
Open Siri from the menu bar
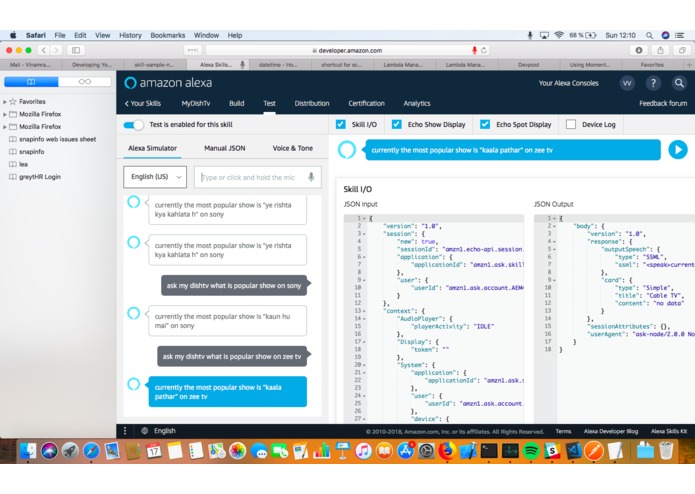[x=665, y=35]
